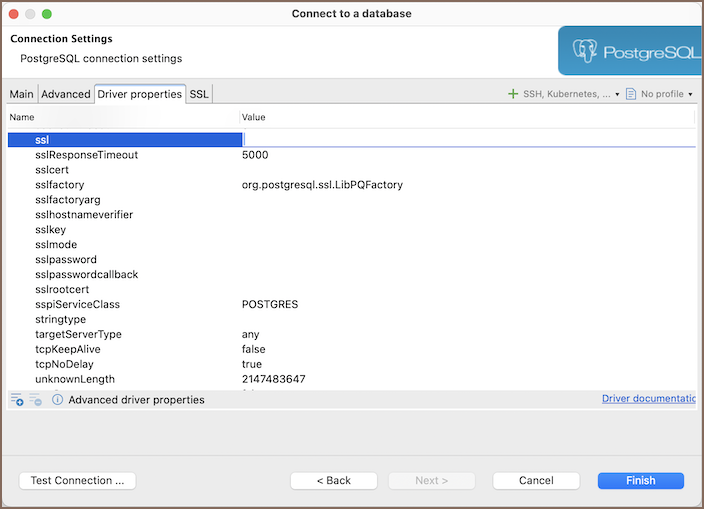Image resolution: width=704 pixels, height=509 pixels.
Task: Click the add driver property icon
Action: tap(17, 400)
